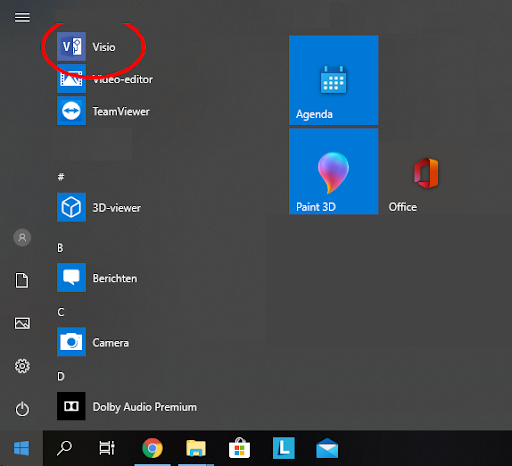This screenshot has height=466, width=512.
Task: Click the Power button icon
Action: click(22, 409)
